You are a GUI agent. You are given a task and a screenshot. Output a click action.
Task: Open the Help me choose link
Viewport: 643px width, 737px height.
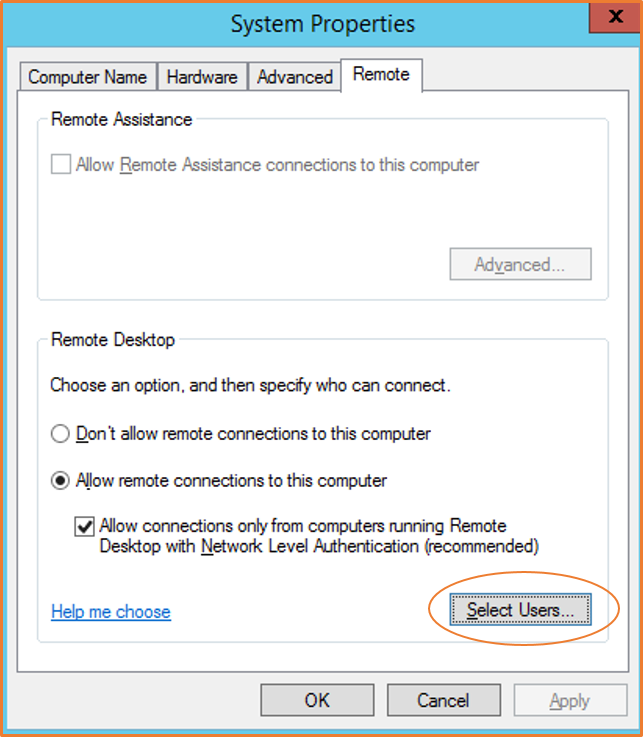[111, 612]
